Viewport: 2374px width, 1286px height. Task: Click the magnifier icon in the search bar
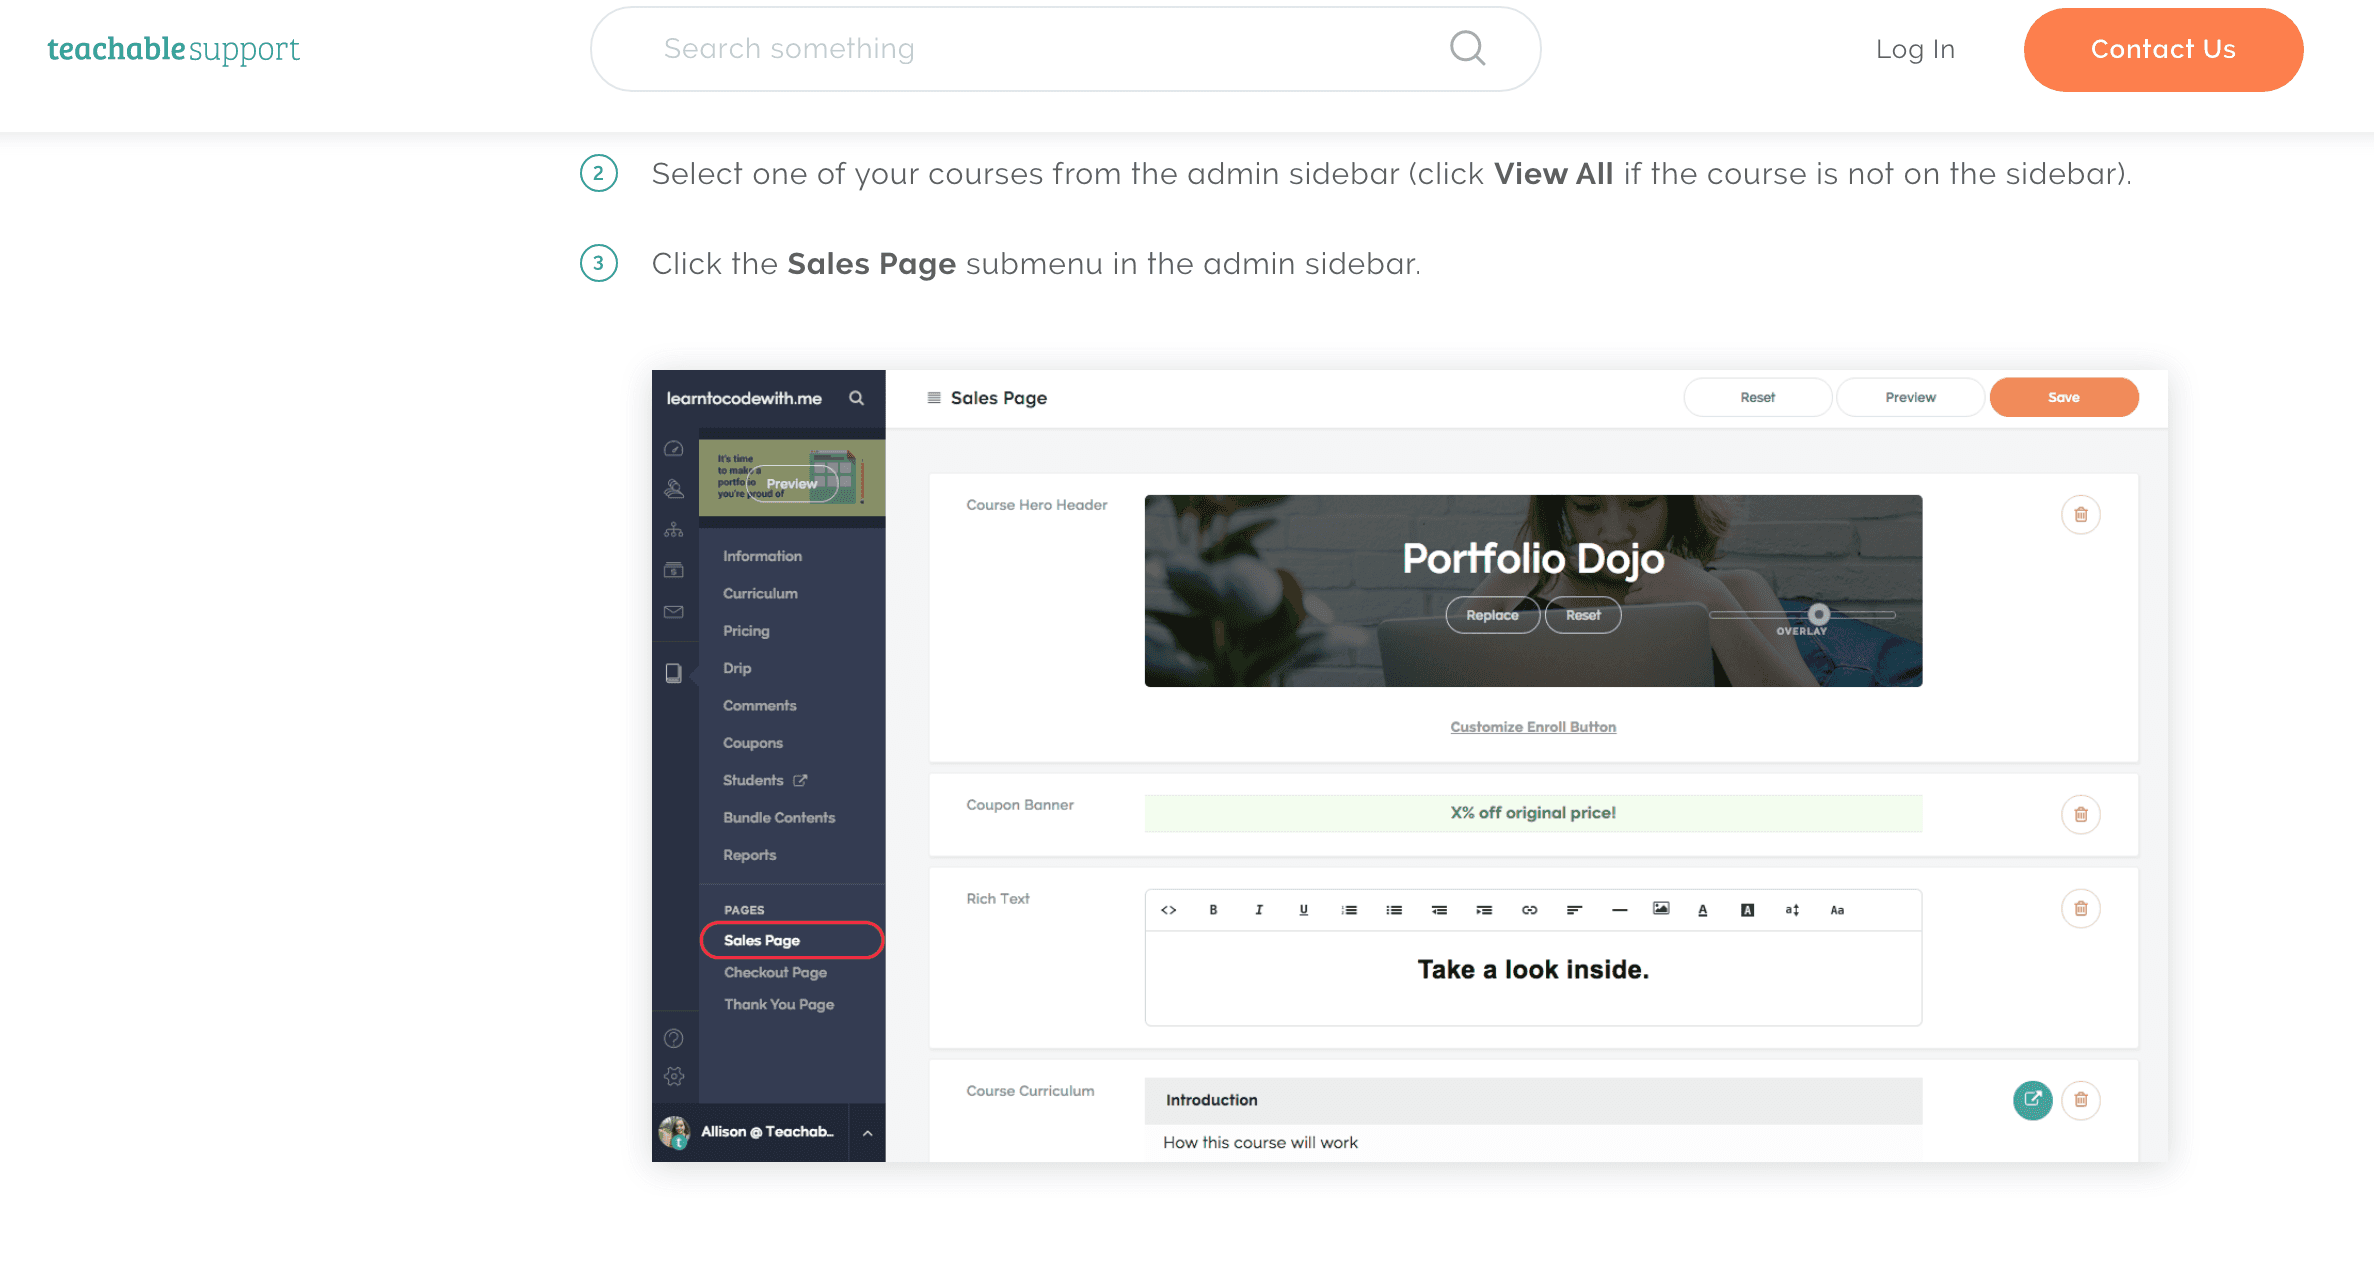pos(1467,48)
